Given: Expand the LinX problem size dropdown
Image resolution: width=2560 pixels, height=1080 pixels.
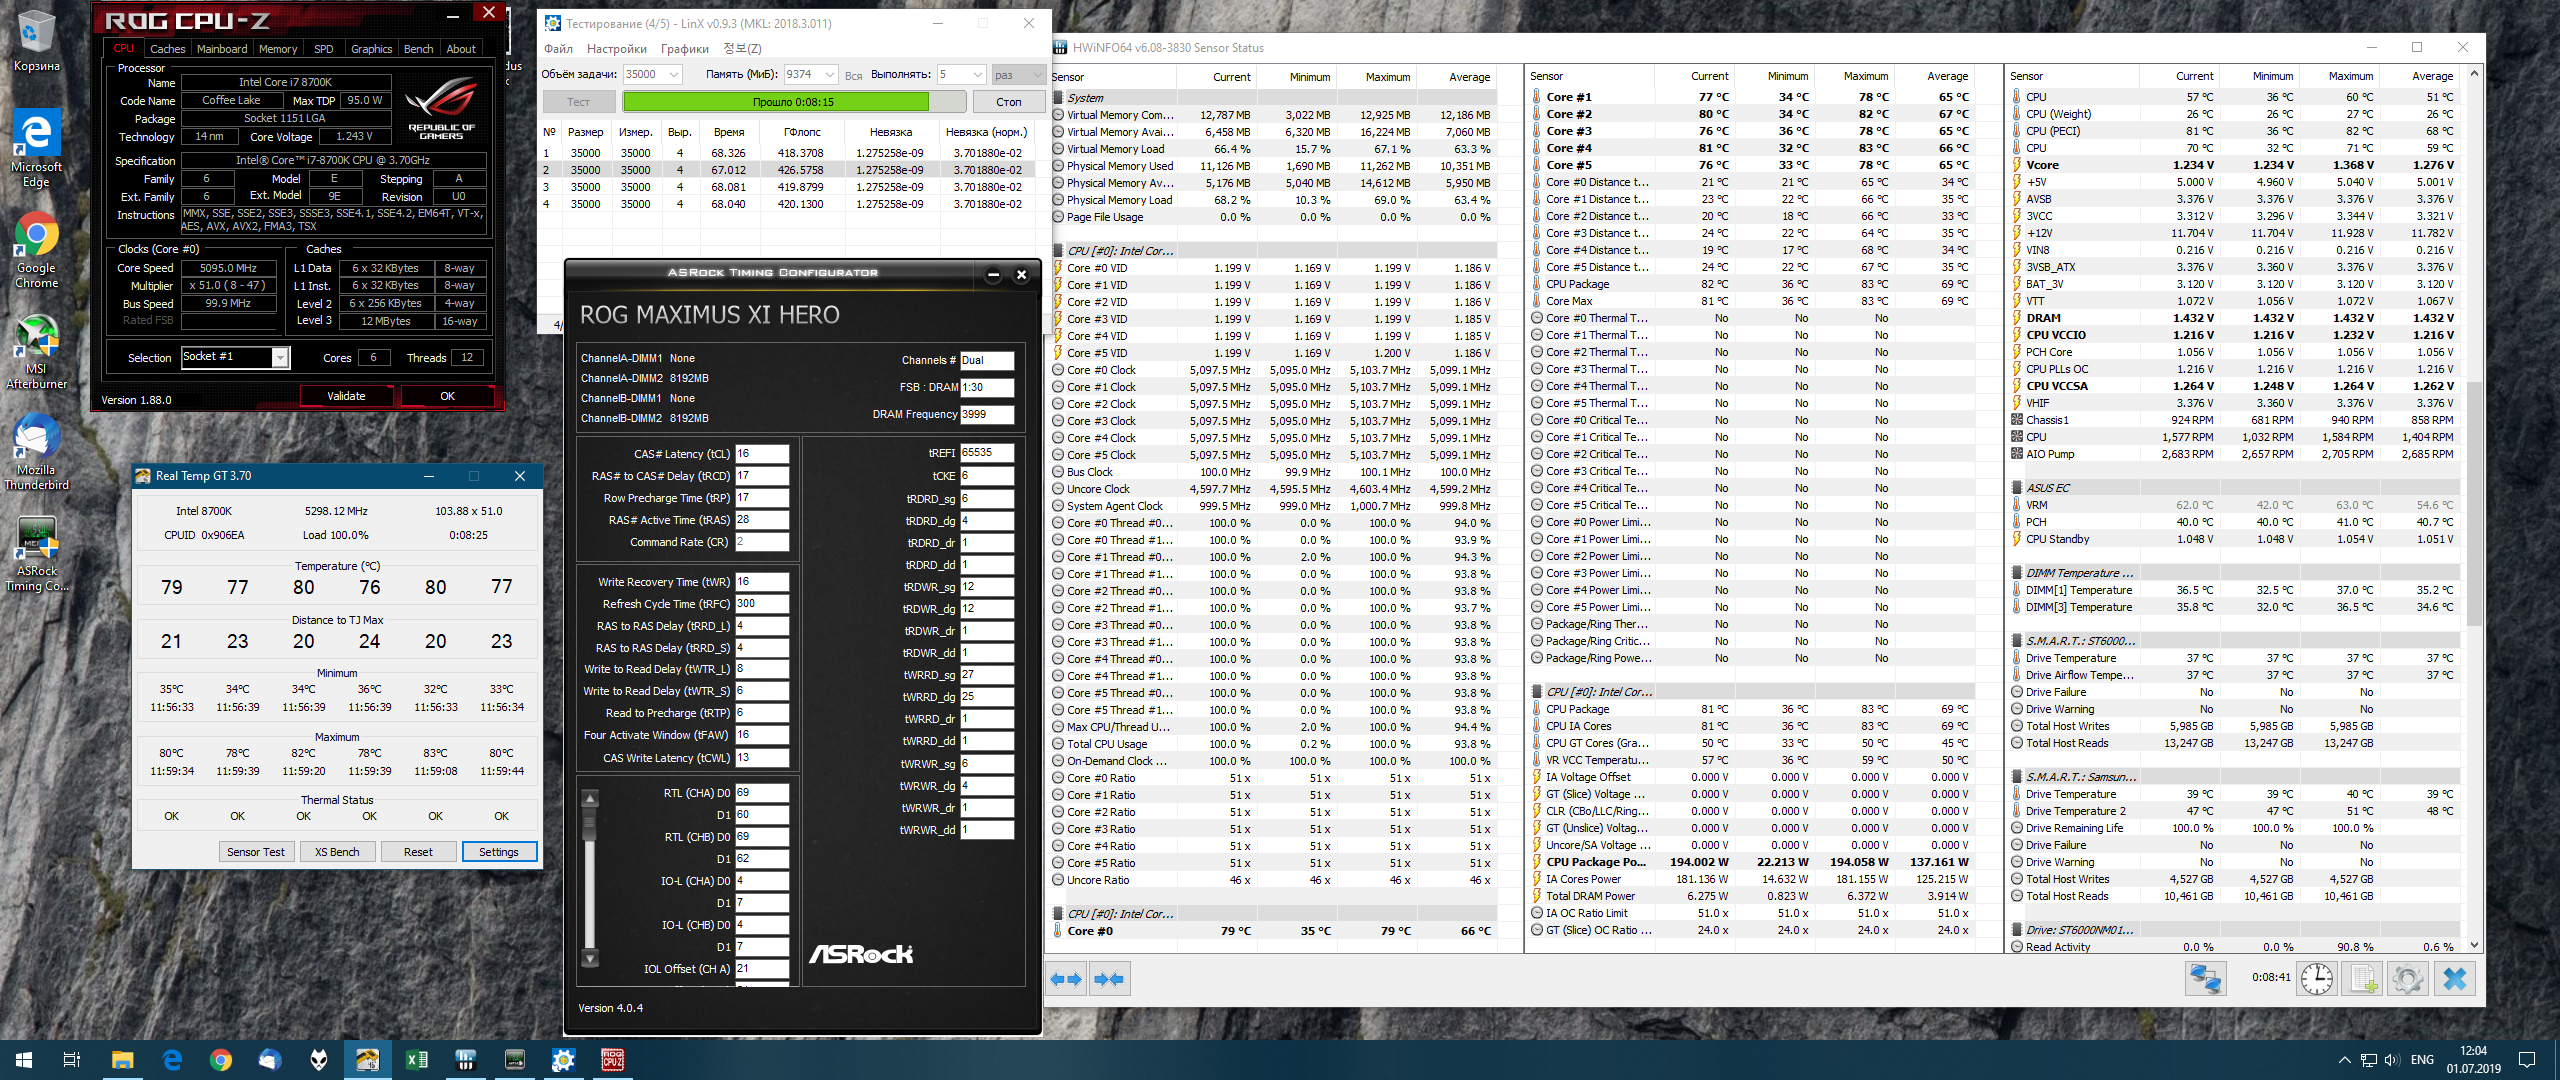Looking at the screenshot, I should (674, 75).
